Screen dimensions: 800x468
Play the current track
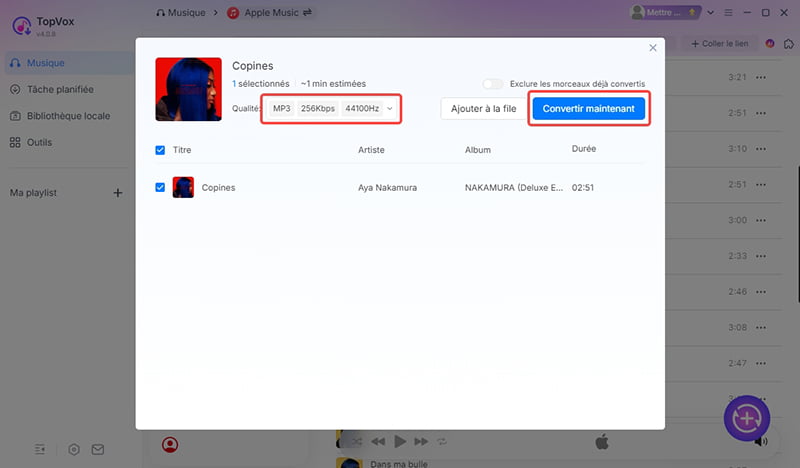tap(400, 441)
